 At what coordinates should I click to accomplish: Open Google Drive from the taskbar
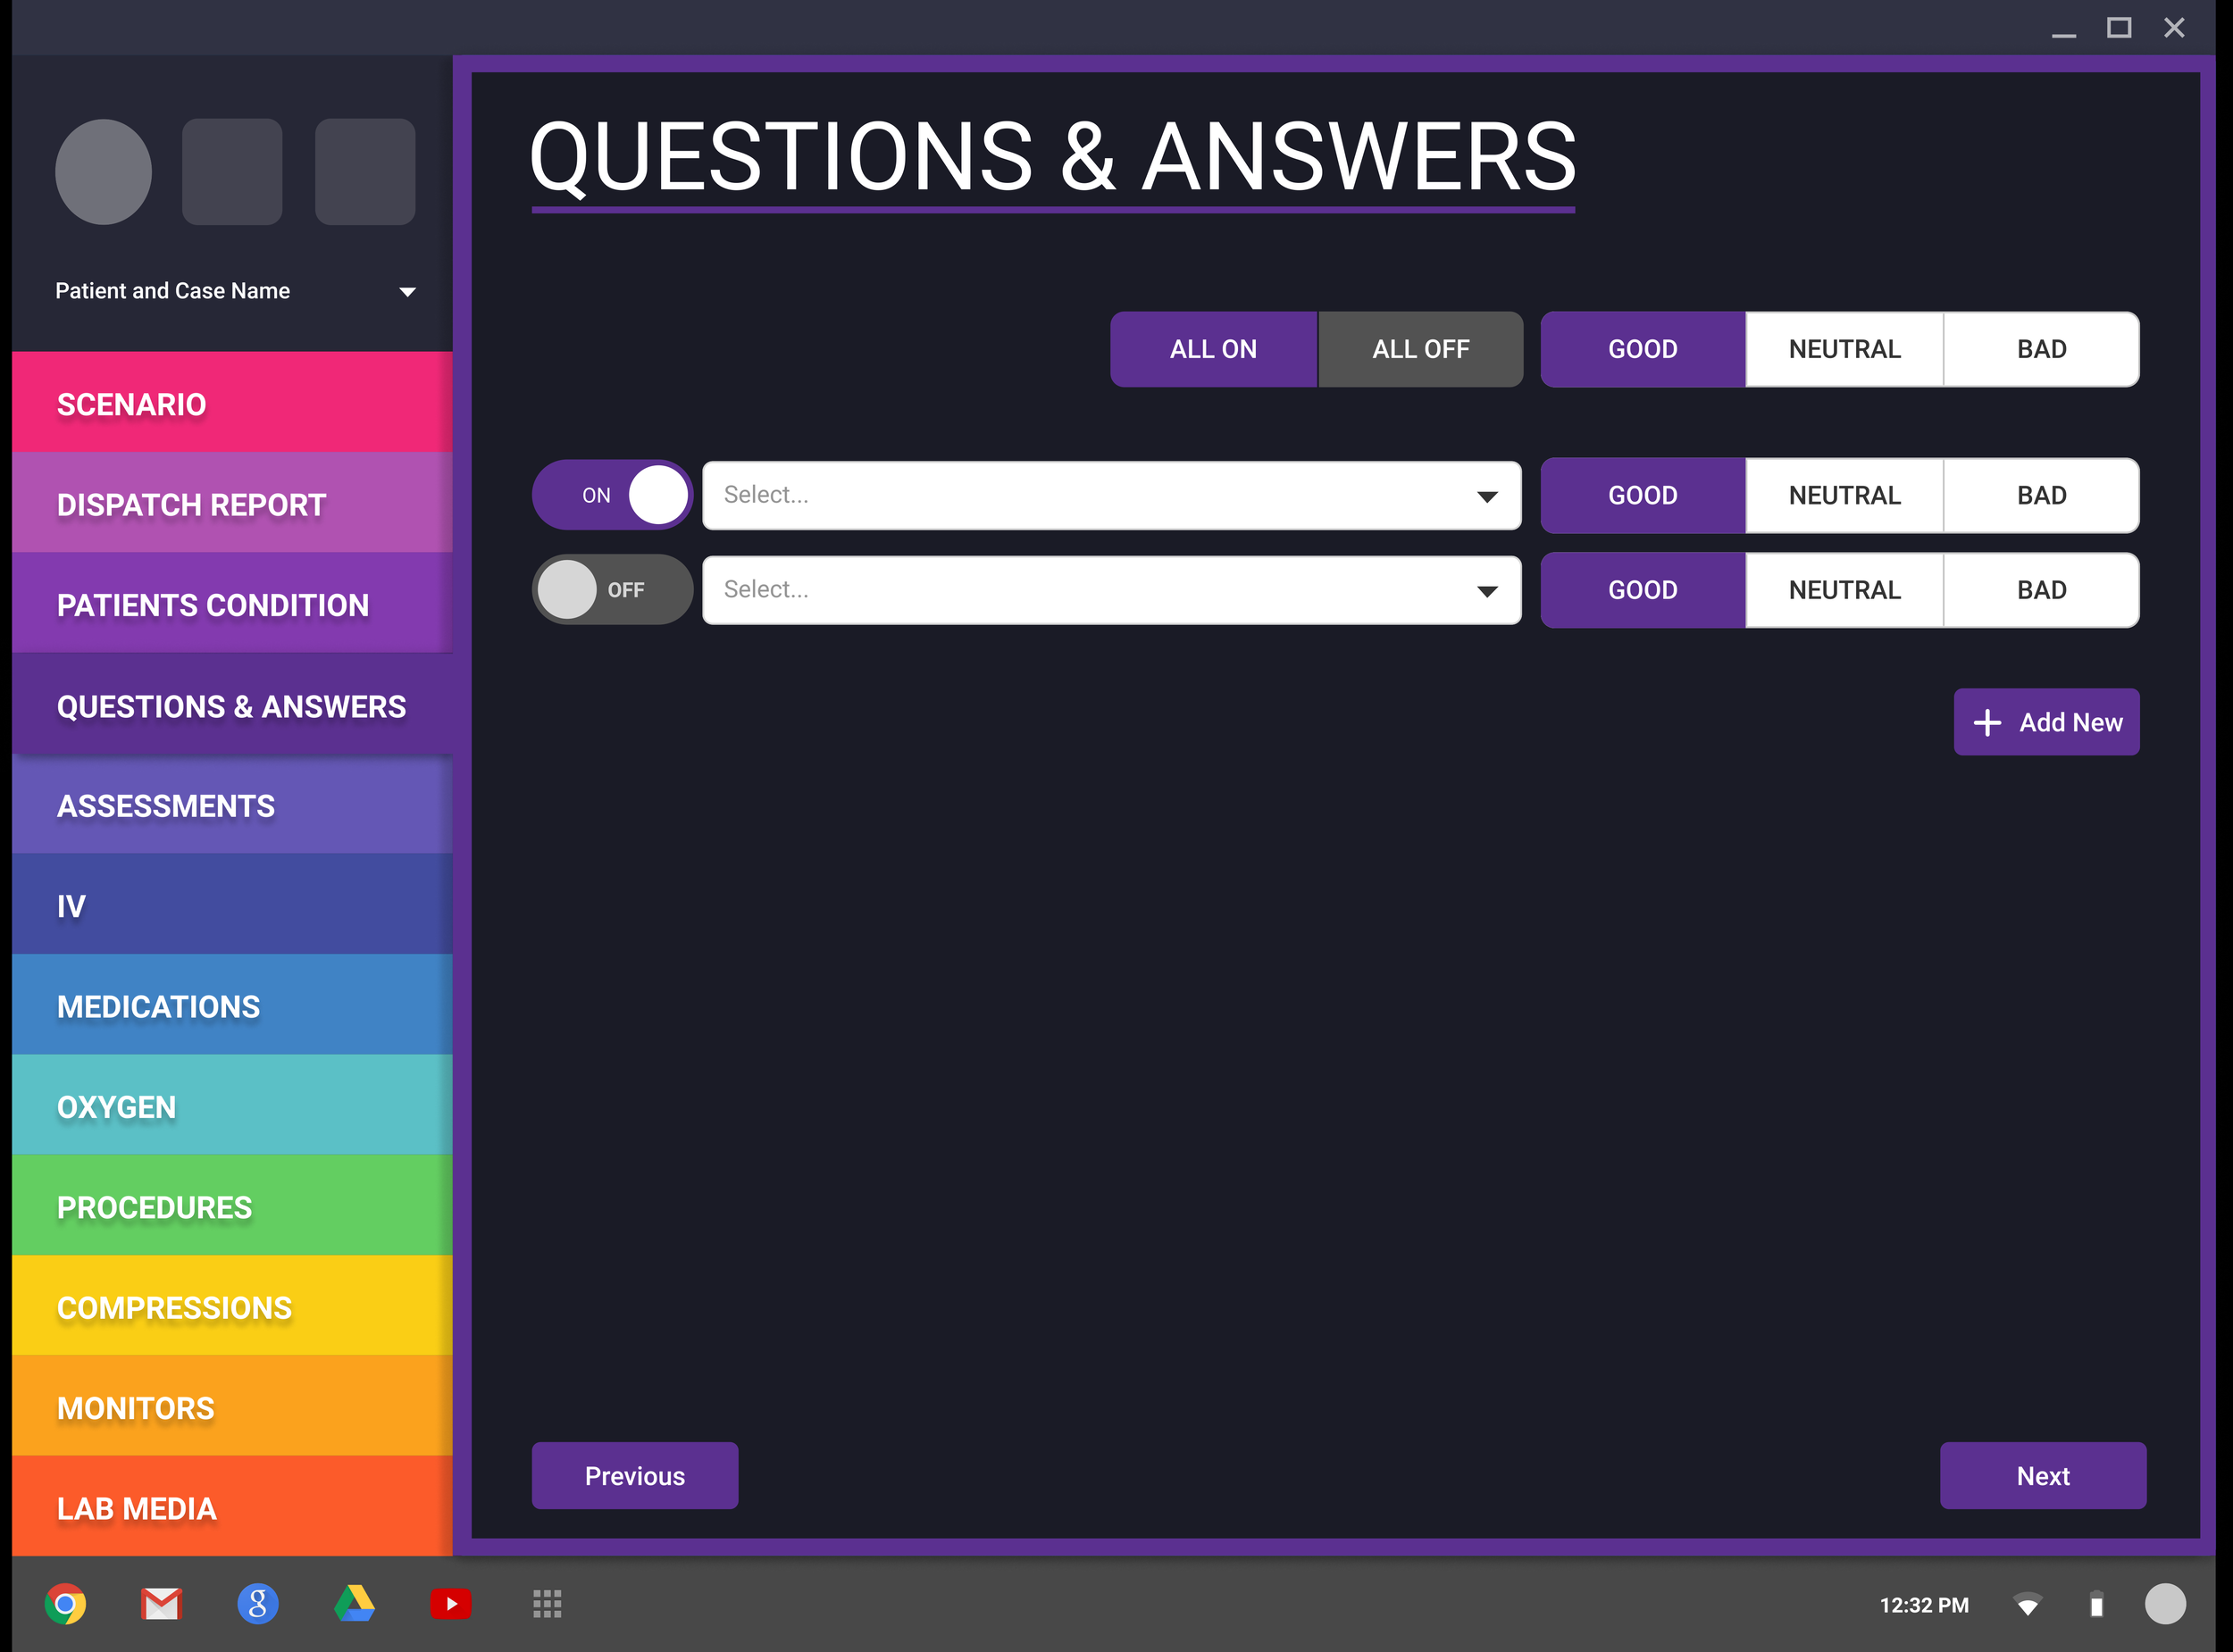pos(355,1605)
